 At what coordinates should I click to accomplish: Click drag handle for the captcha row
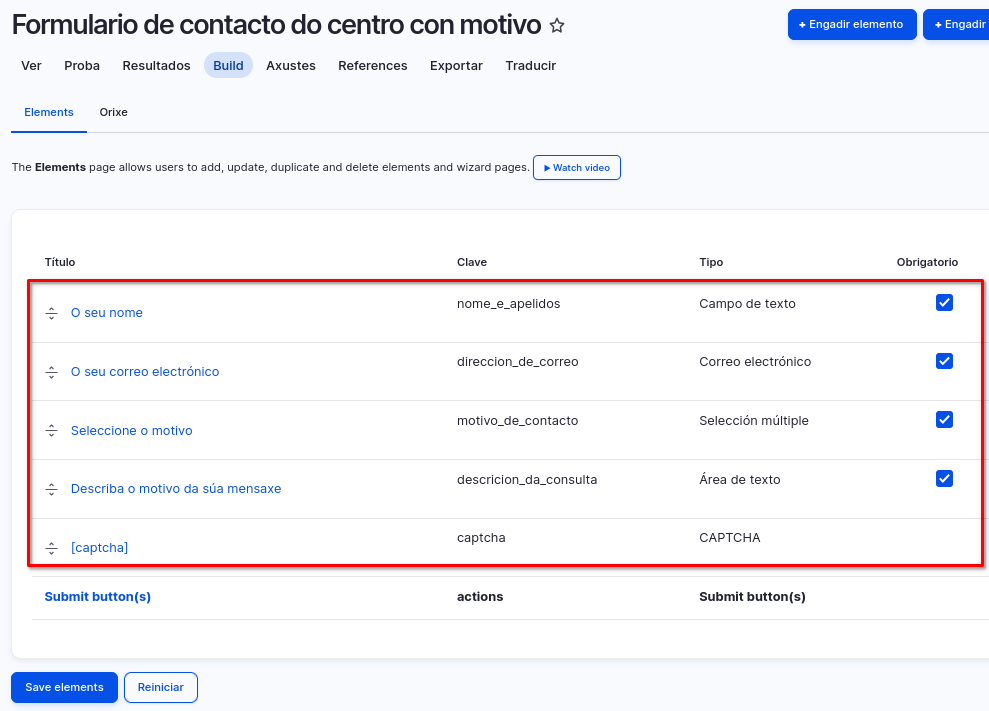point(52,548)
